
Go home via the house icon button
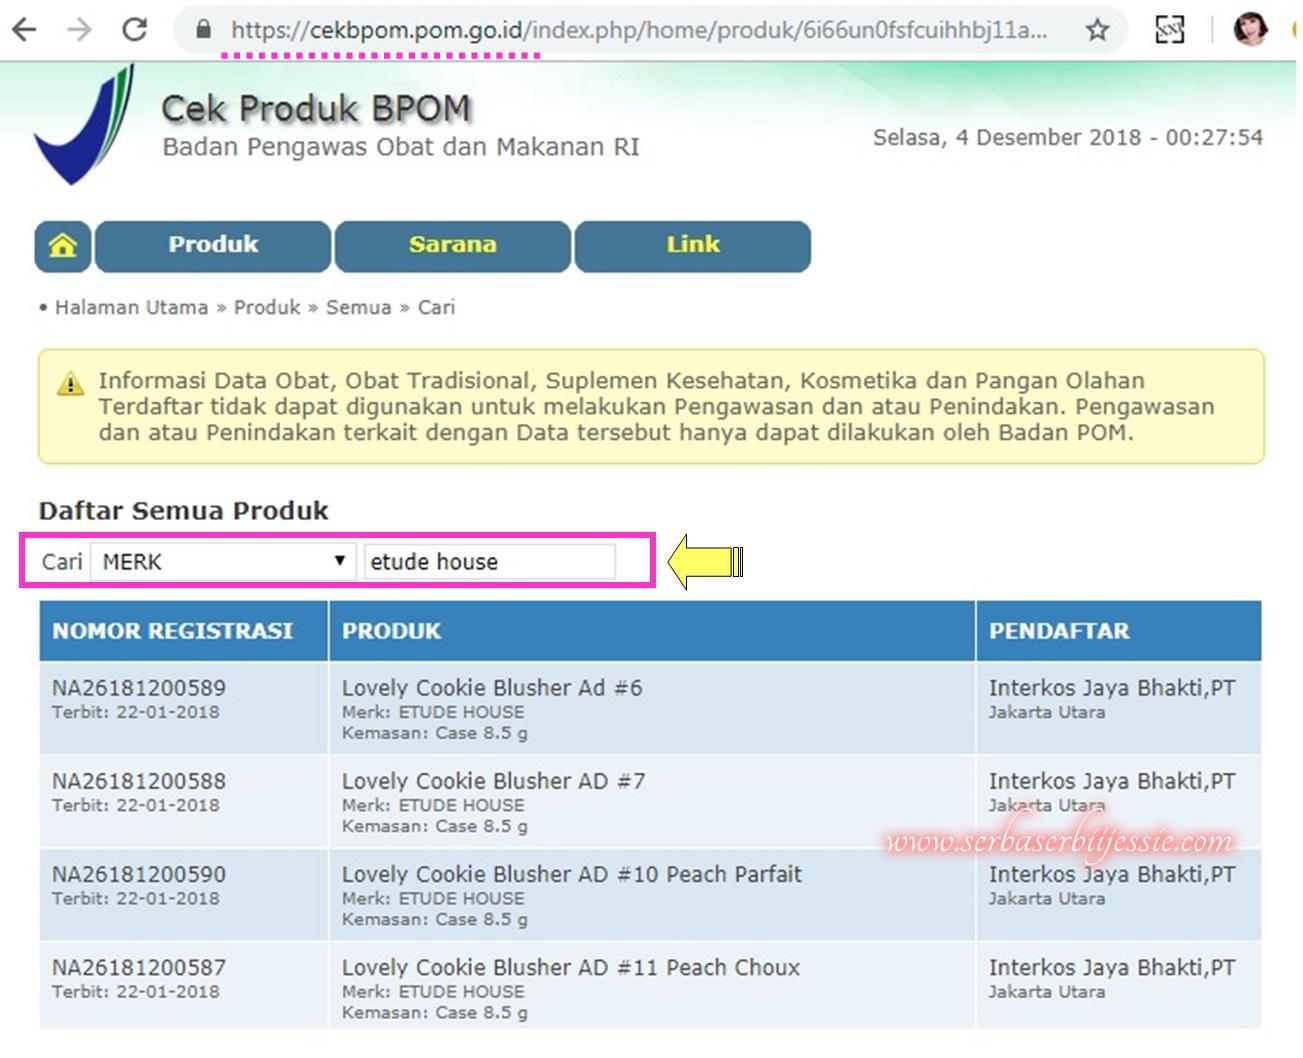(x=63, y=246)
